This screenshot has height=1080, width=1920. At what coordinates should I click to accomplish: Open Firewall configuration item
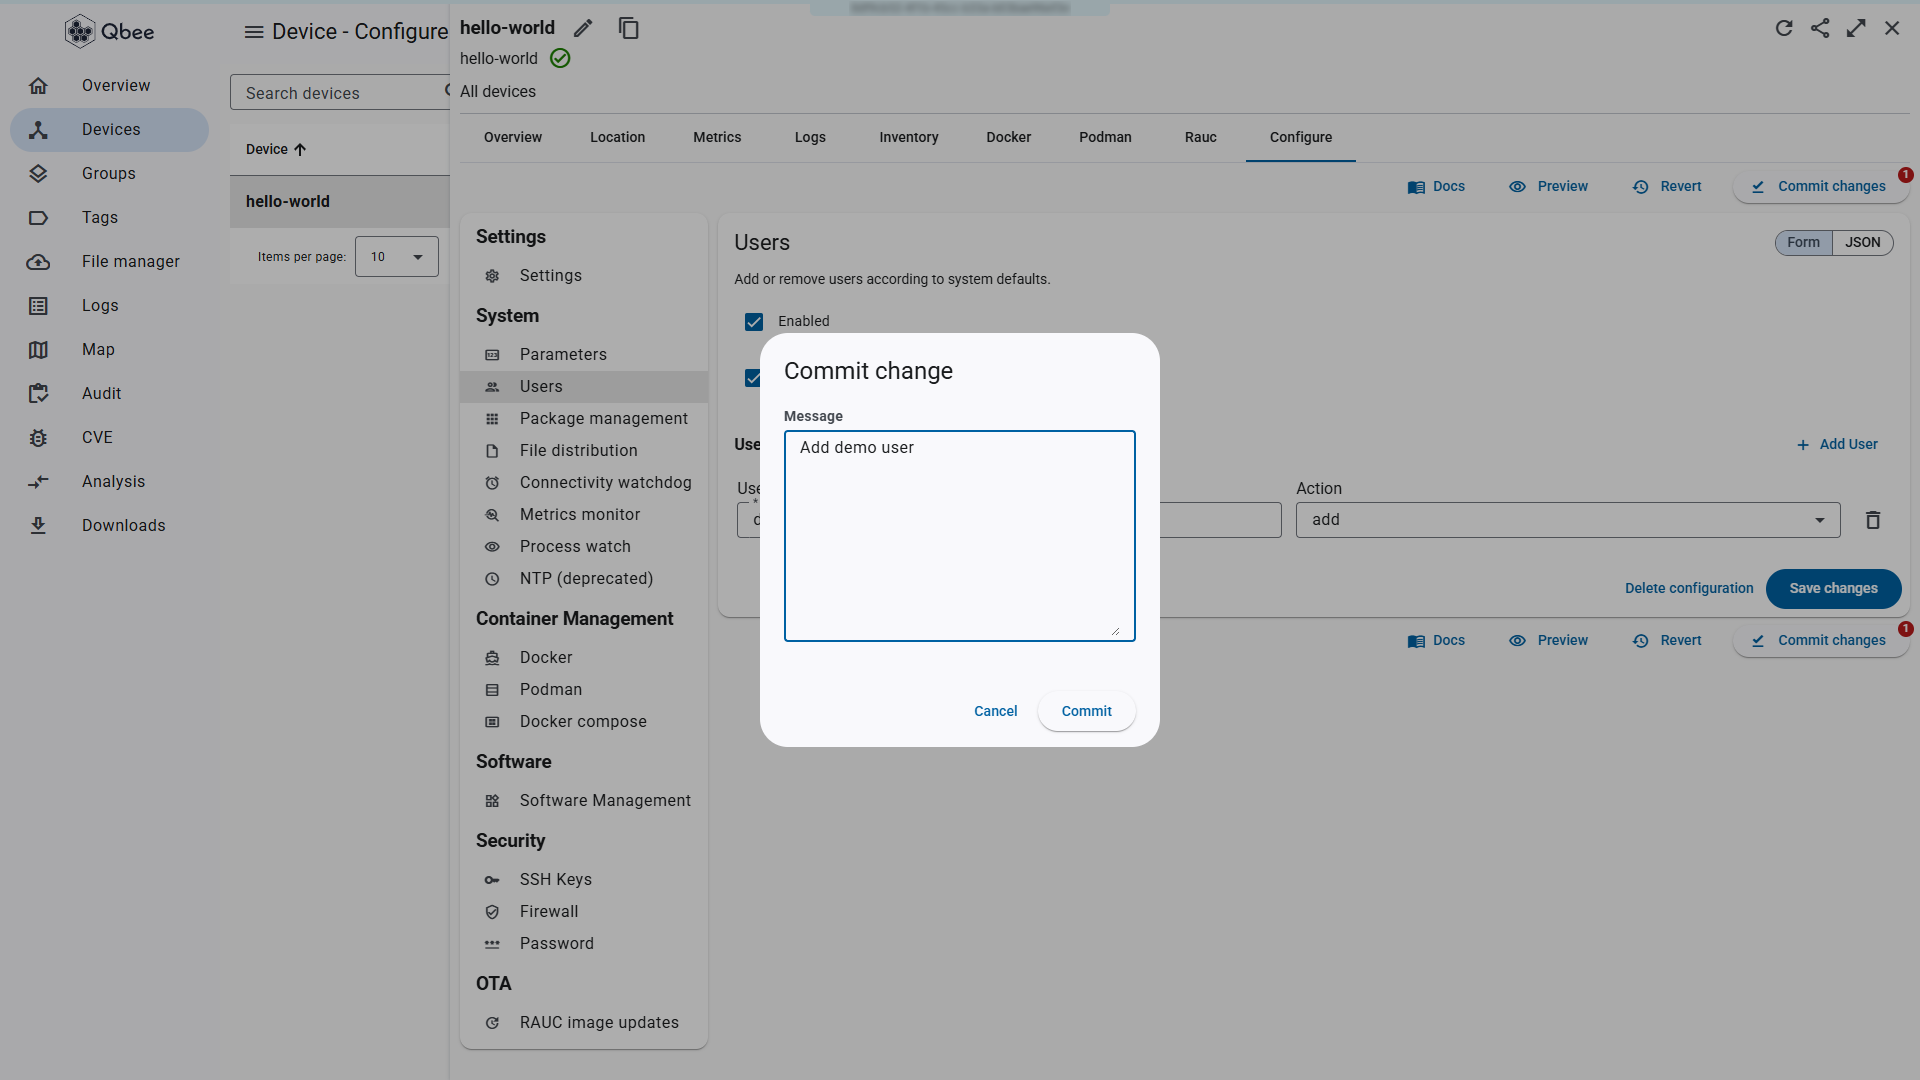[x=584, y=912]
